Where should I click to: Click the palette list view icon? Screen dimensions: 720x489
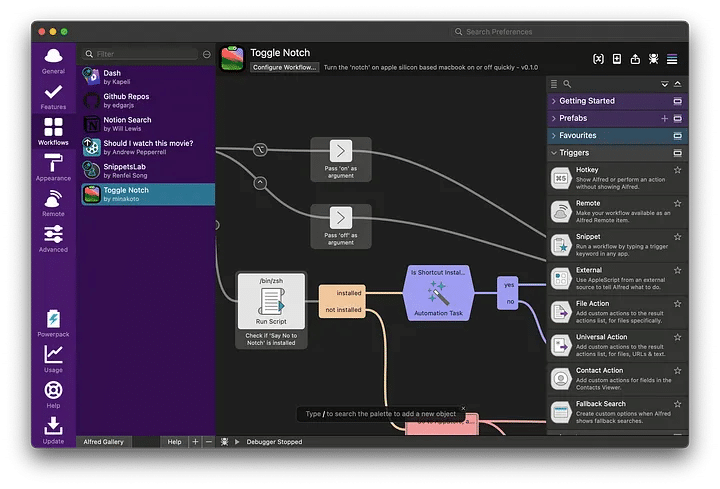(x=554, y=84)
